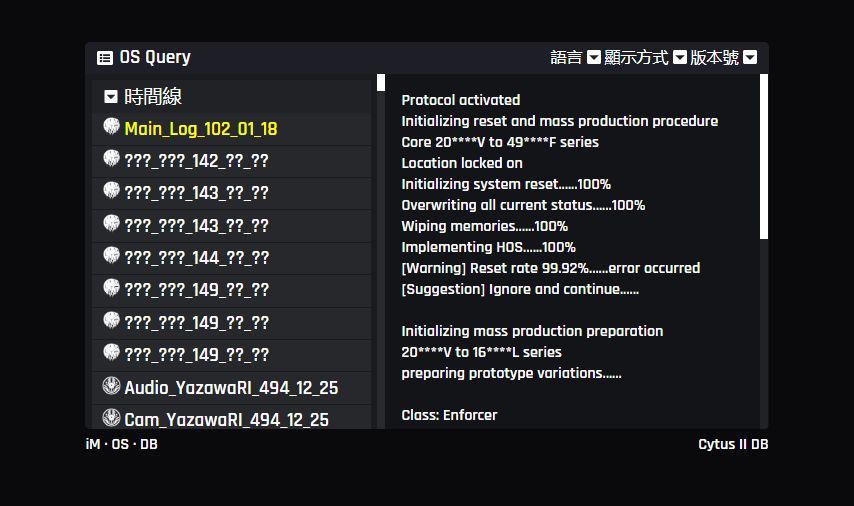Select the ???_???_142_??_?? locked entry
Image resolution: width=854 pixels, height=506 pixels.
pos(196,161)
